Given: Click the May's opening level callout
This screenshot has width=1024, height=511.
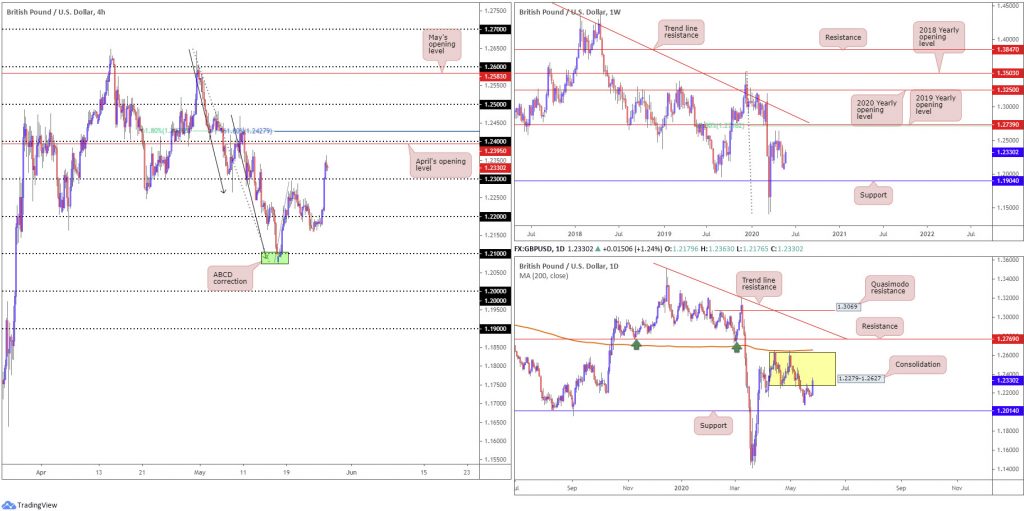Looking at the screenshot, I should click(443, 43).
